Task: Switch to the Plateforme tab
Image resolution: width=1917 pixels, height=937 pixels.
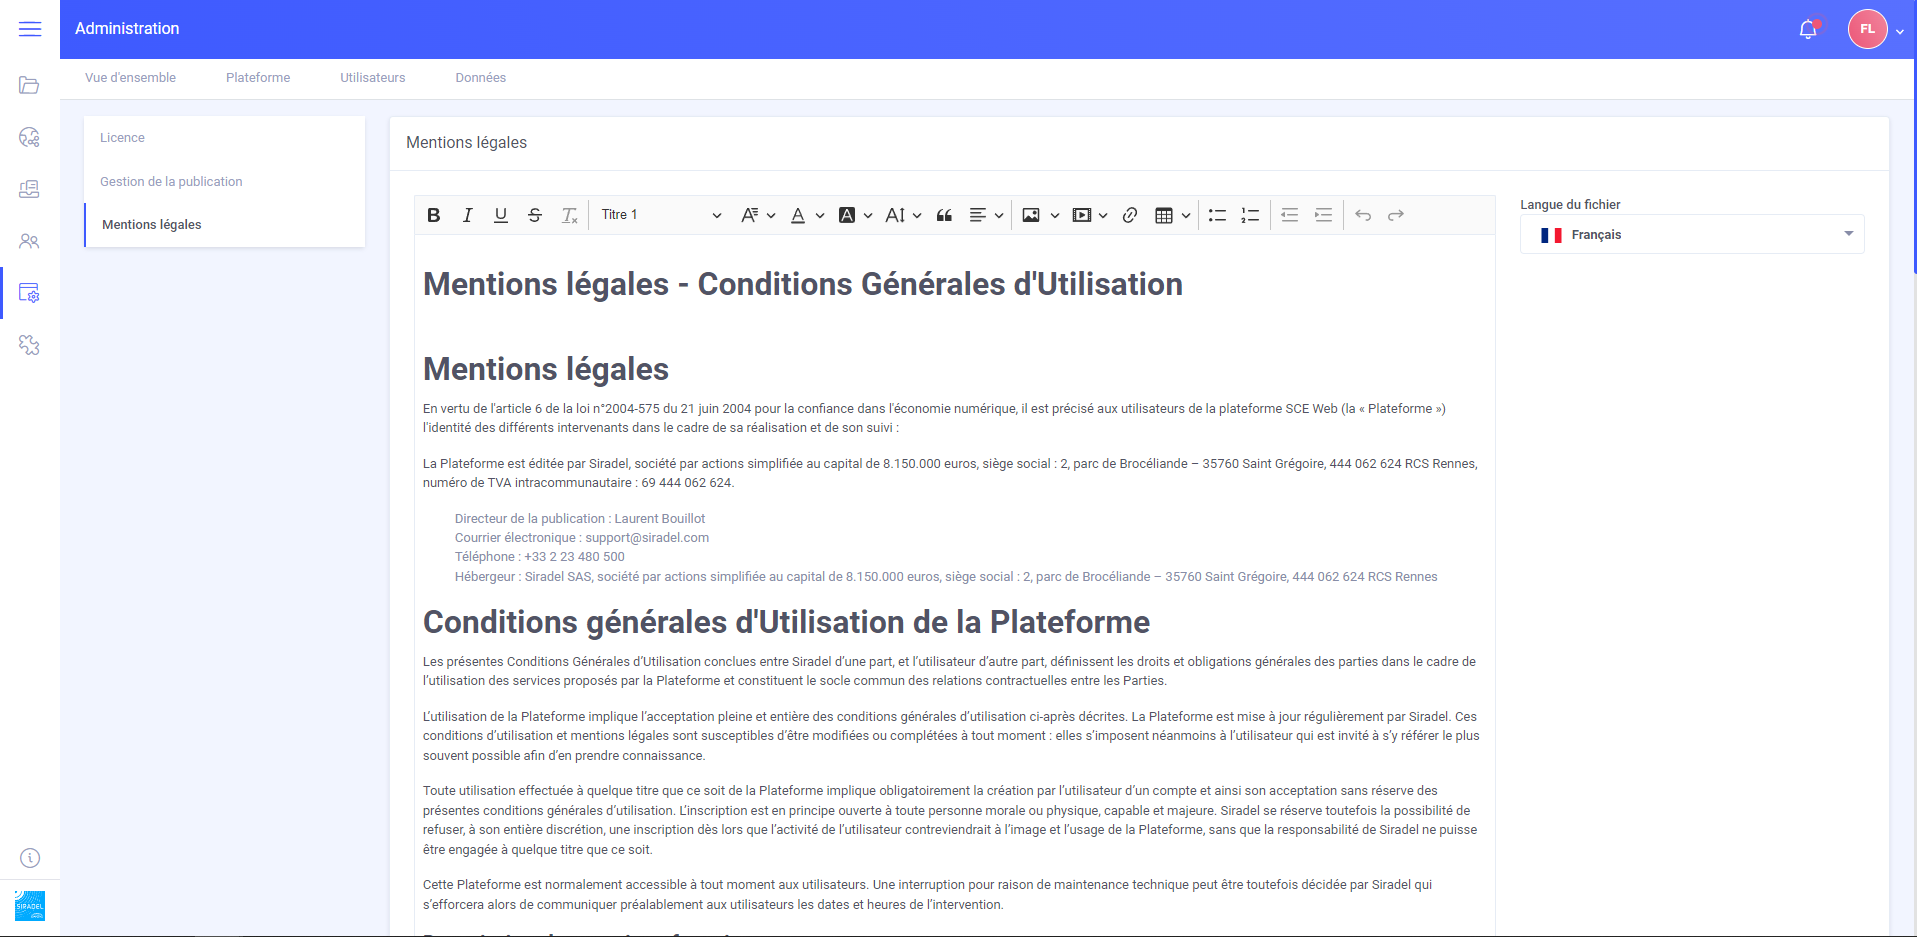Action: [258, 78]
